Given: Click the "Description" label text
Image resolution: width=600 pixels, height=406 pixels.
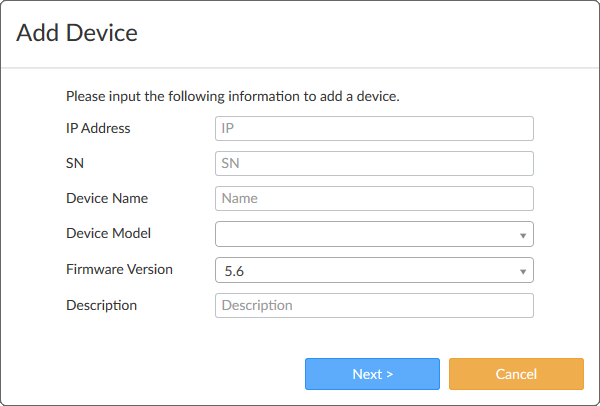Looking at the screenshot, I should 101,305.
